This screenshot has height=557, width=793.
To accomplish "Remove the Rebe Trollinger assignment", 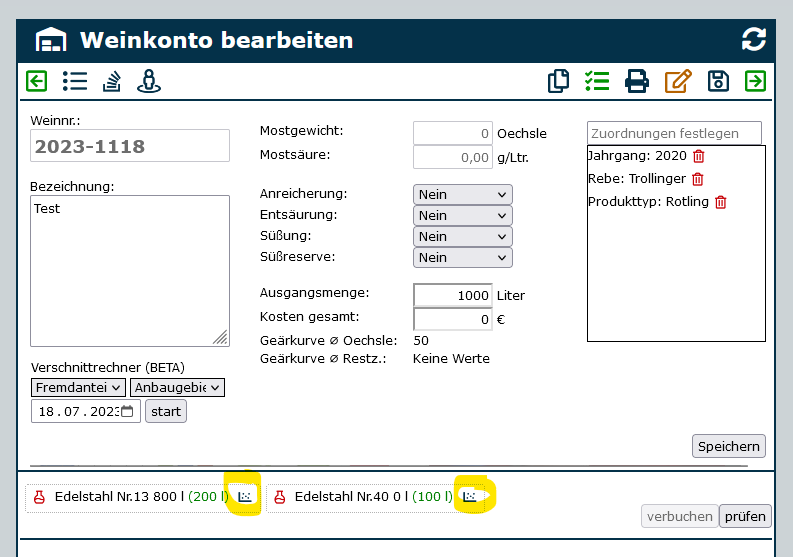I will (x=698, y=179).
